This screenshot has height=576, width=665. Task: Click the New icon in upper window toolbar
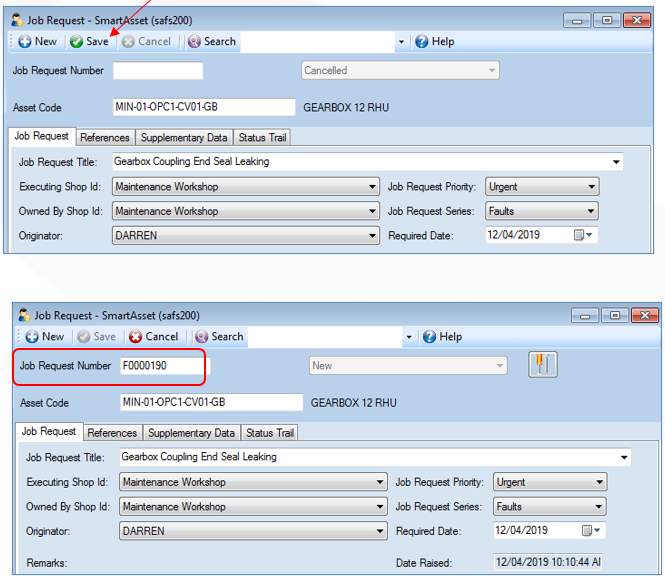coord(25,42)
